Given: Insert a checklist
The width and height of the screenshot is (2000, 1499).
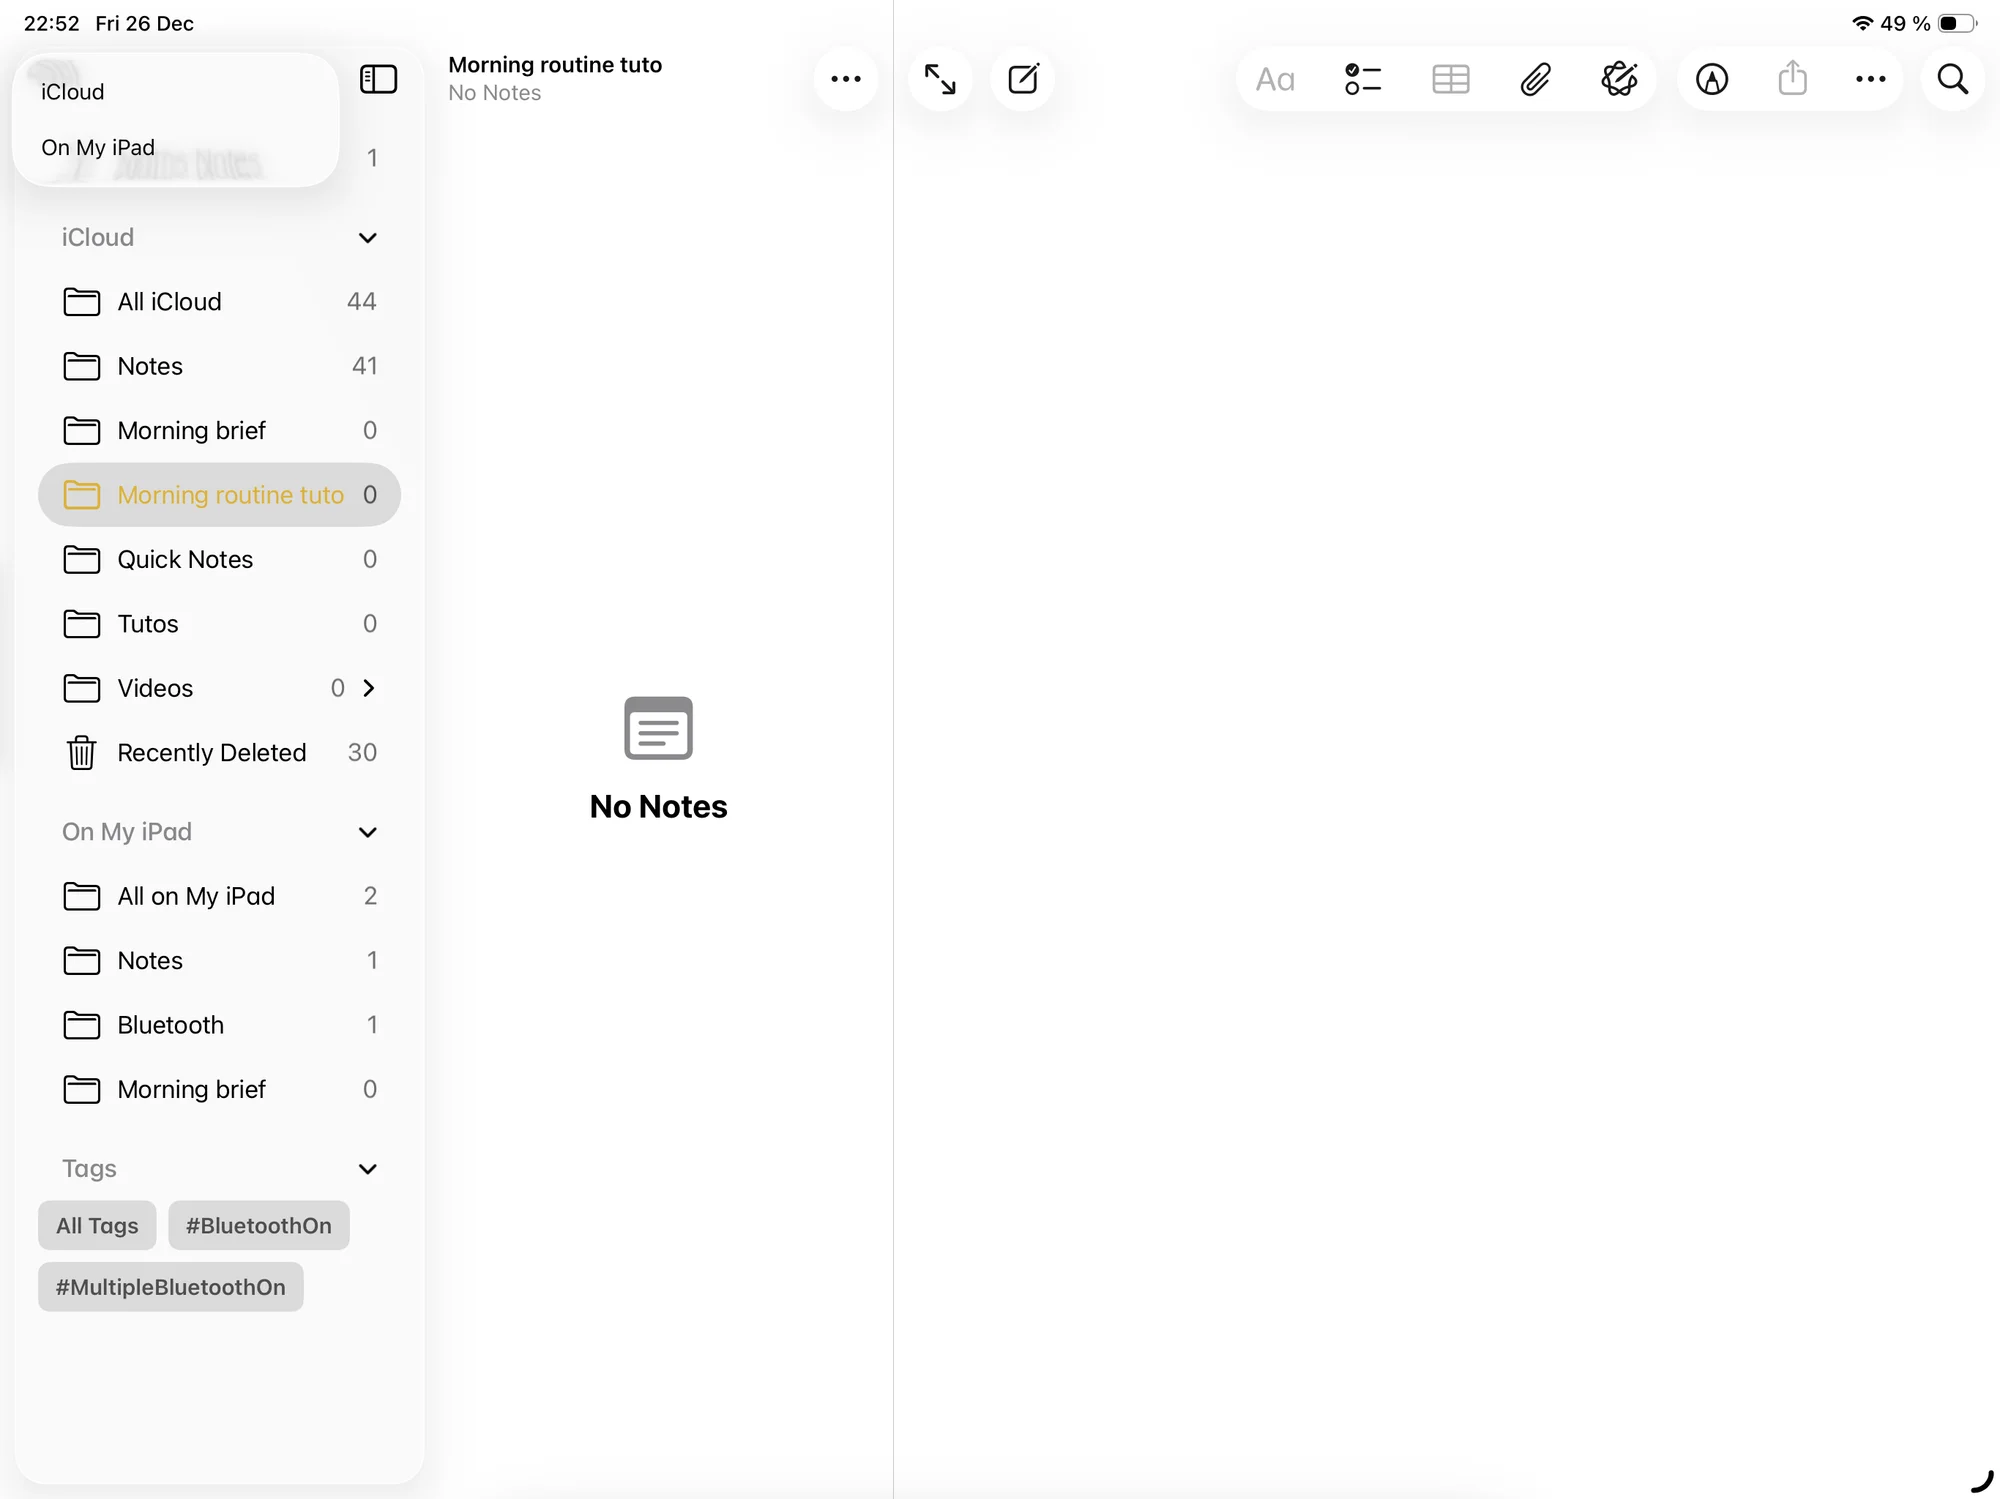Looking at the screenshot, I should tap(1362, 79).
